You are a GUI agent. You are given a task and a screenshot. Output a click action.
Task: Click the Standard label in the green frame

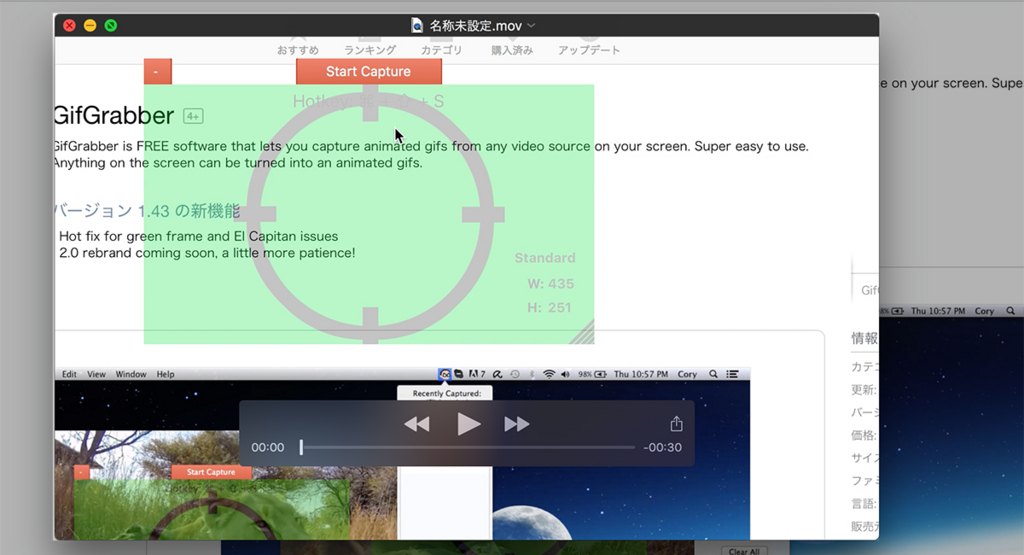(545, 258)
